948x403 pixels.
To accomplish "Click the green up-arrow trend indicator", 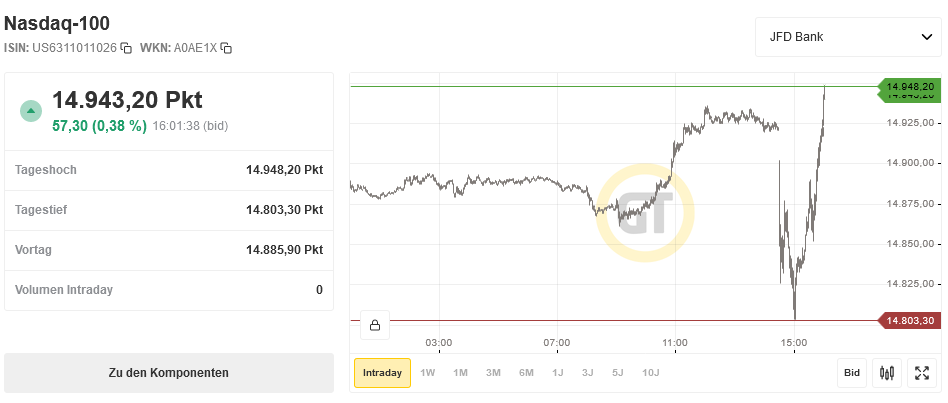I will (x=31, y=110).
